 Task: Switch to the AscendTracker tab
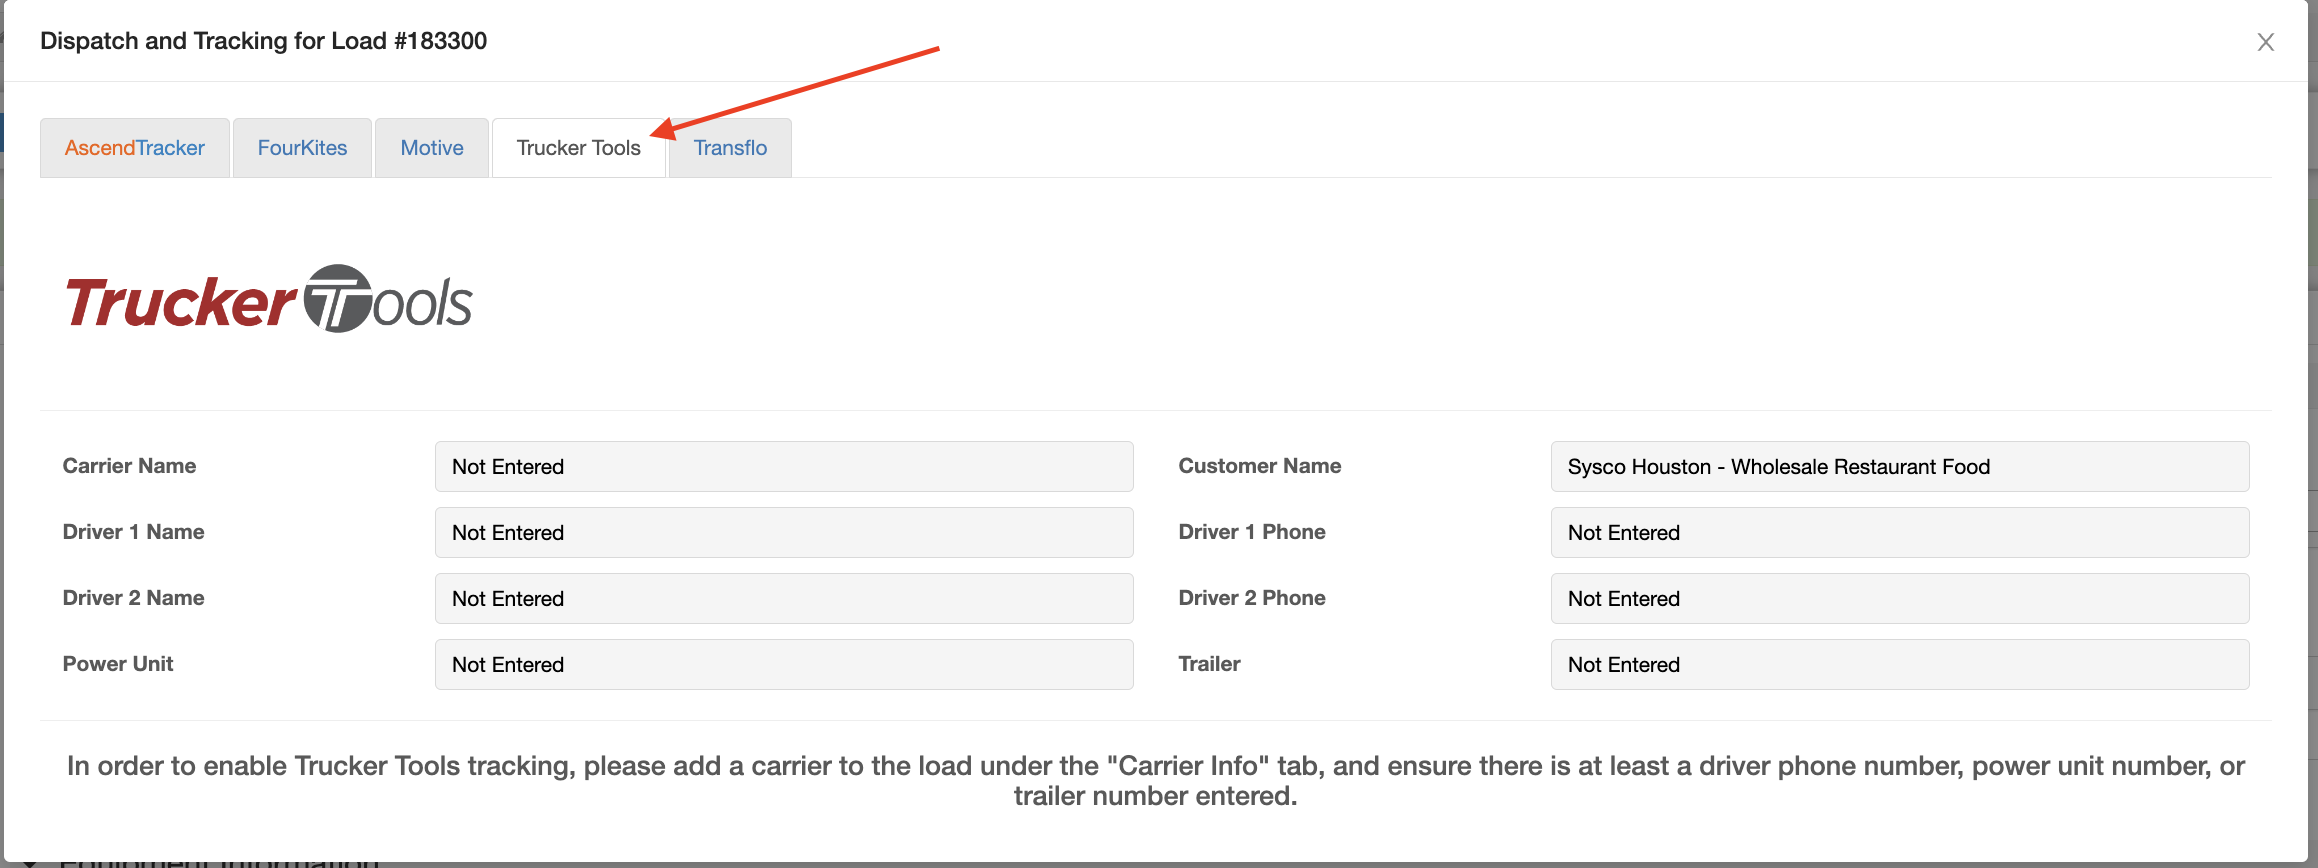[135, 148]
